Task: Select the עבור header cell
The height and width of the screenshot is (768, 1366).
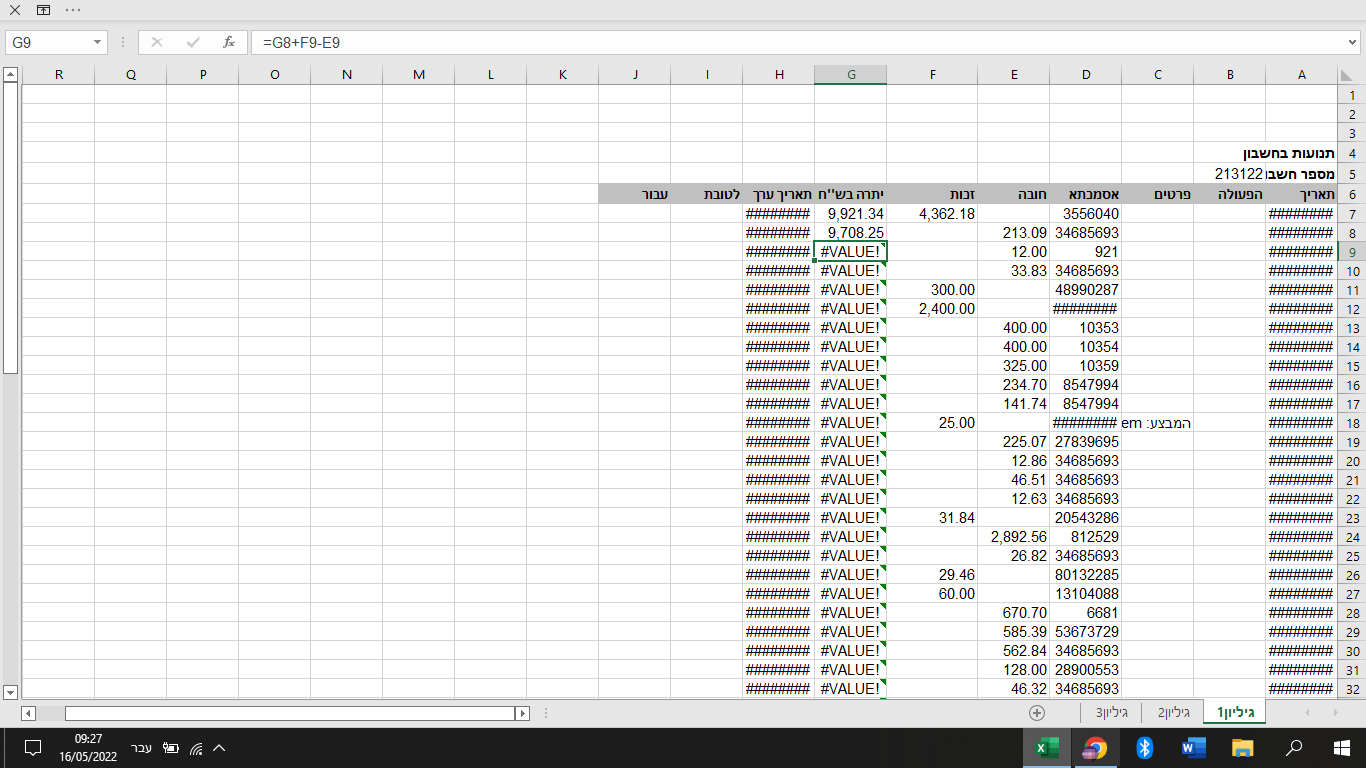Action: pos(635,194)
